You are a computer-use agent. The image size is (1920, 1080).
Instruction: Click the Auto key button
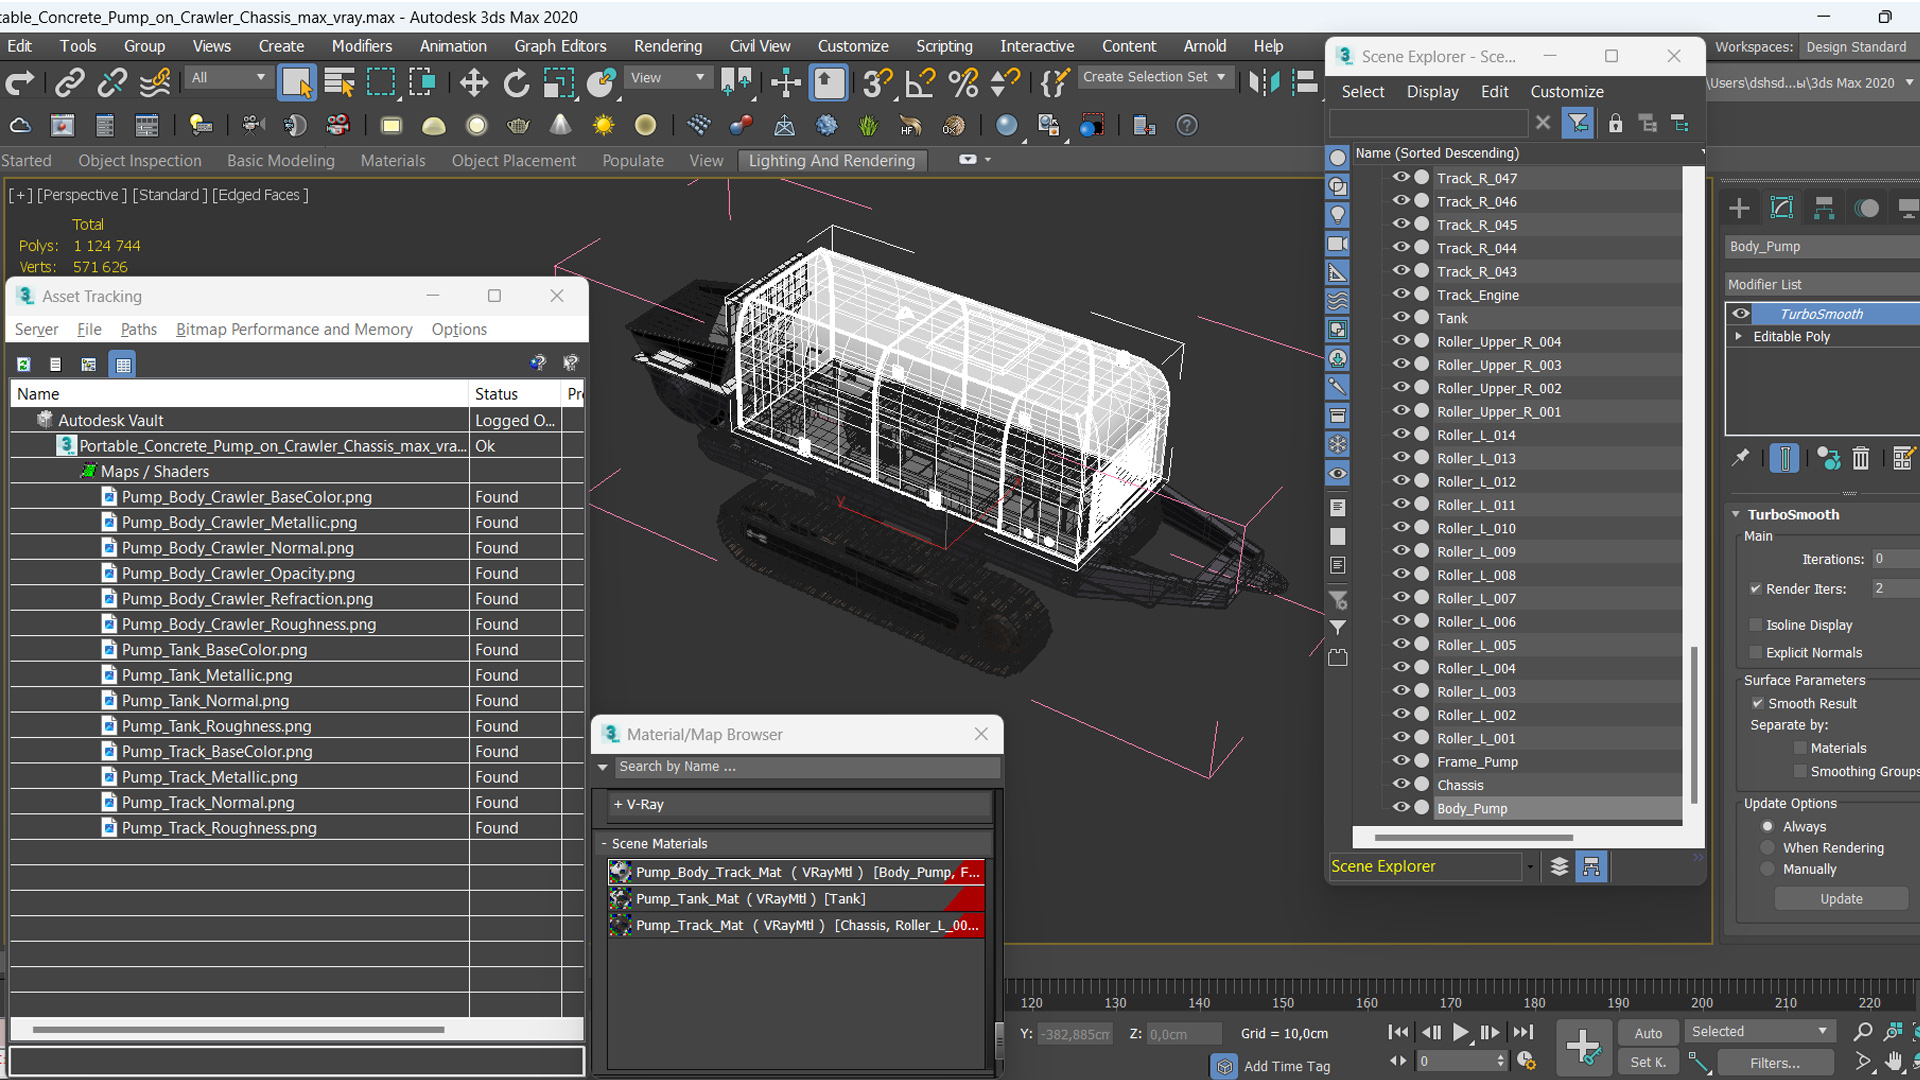pyautogui.click(x=1648, y=1033)
